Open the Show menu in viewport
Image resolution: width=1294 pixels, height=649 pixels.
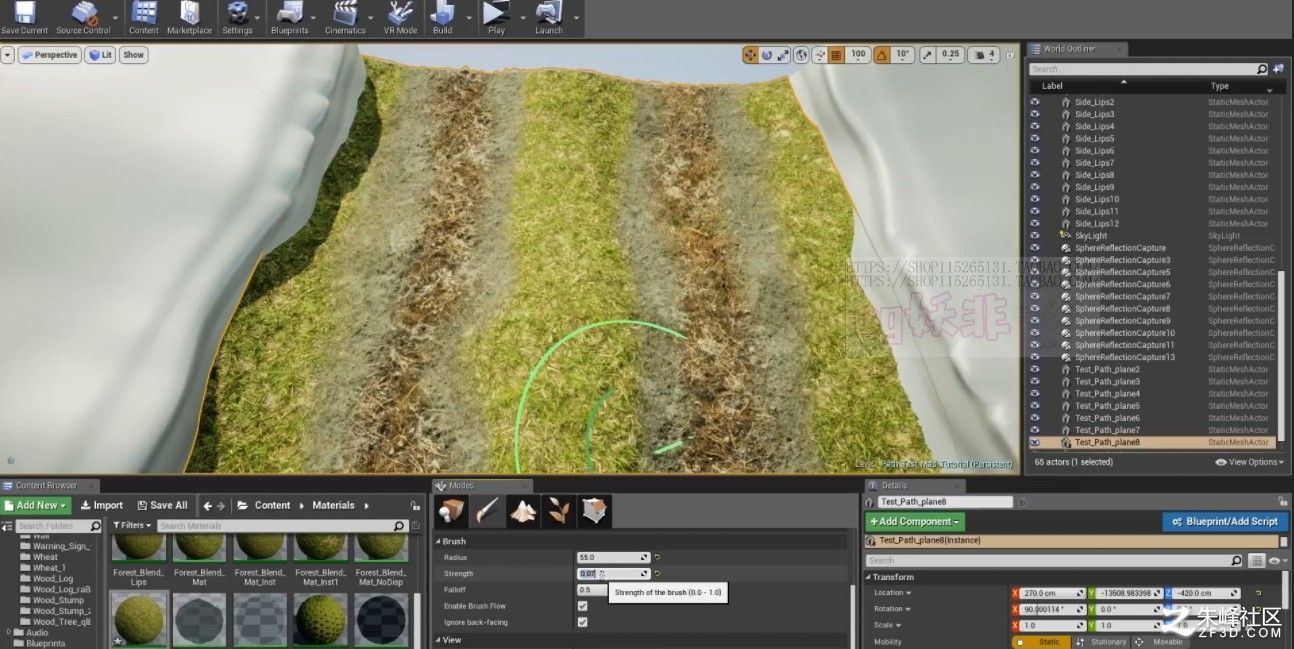133,55
